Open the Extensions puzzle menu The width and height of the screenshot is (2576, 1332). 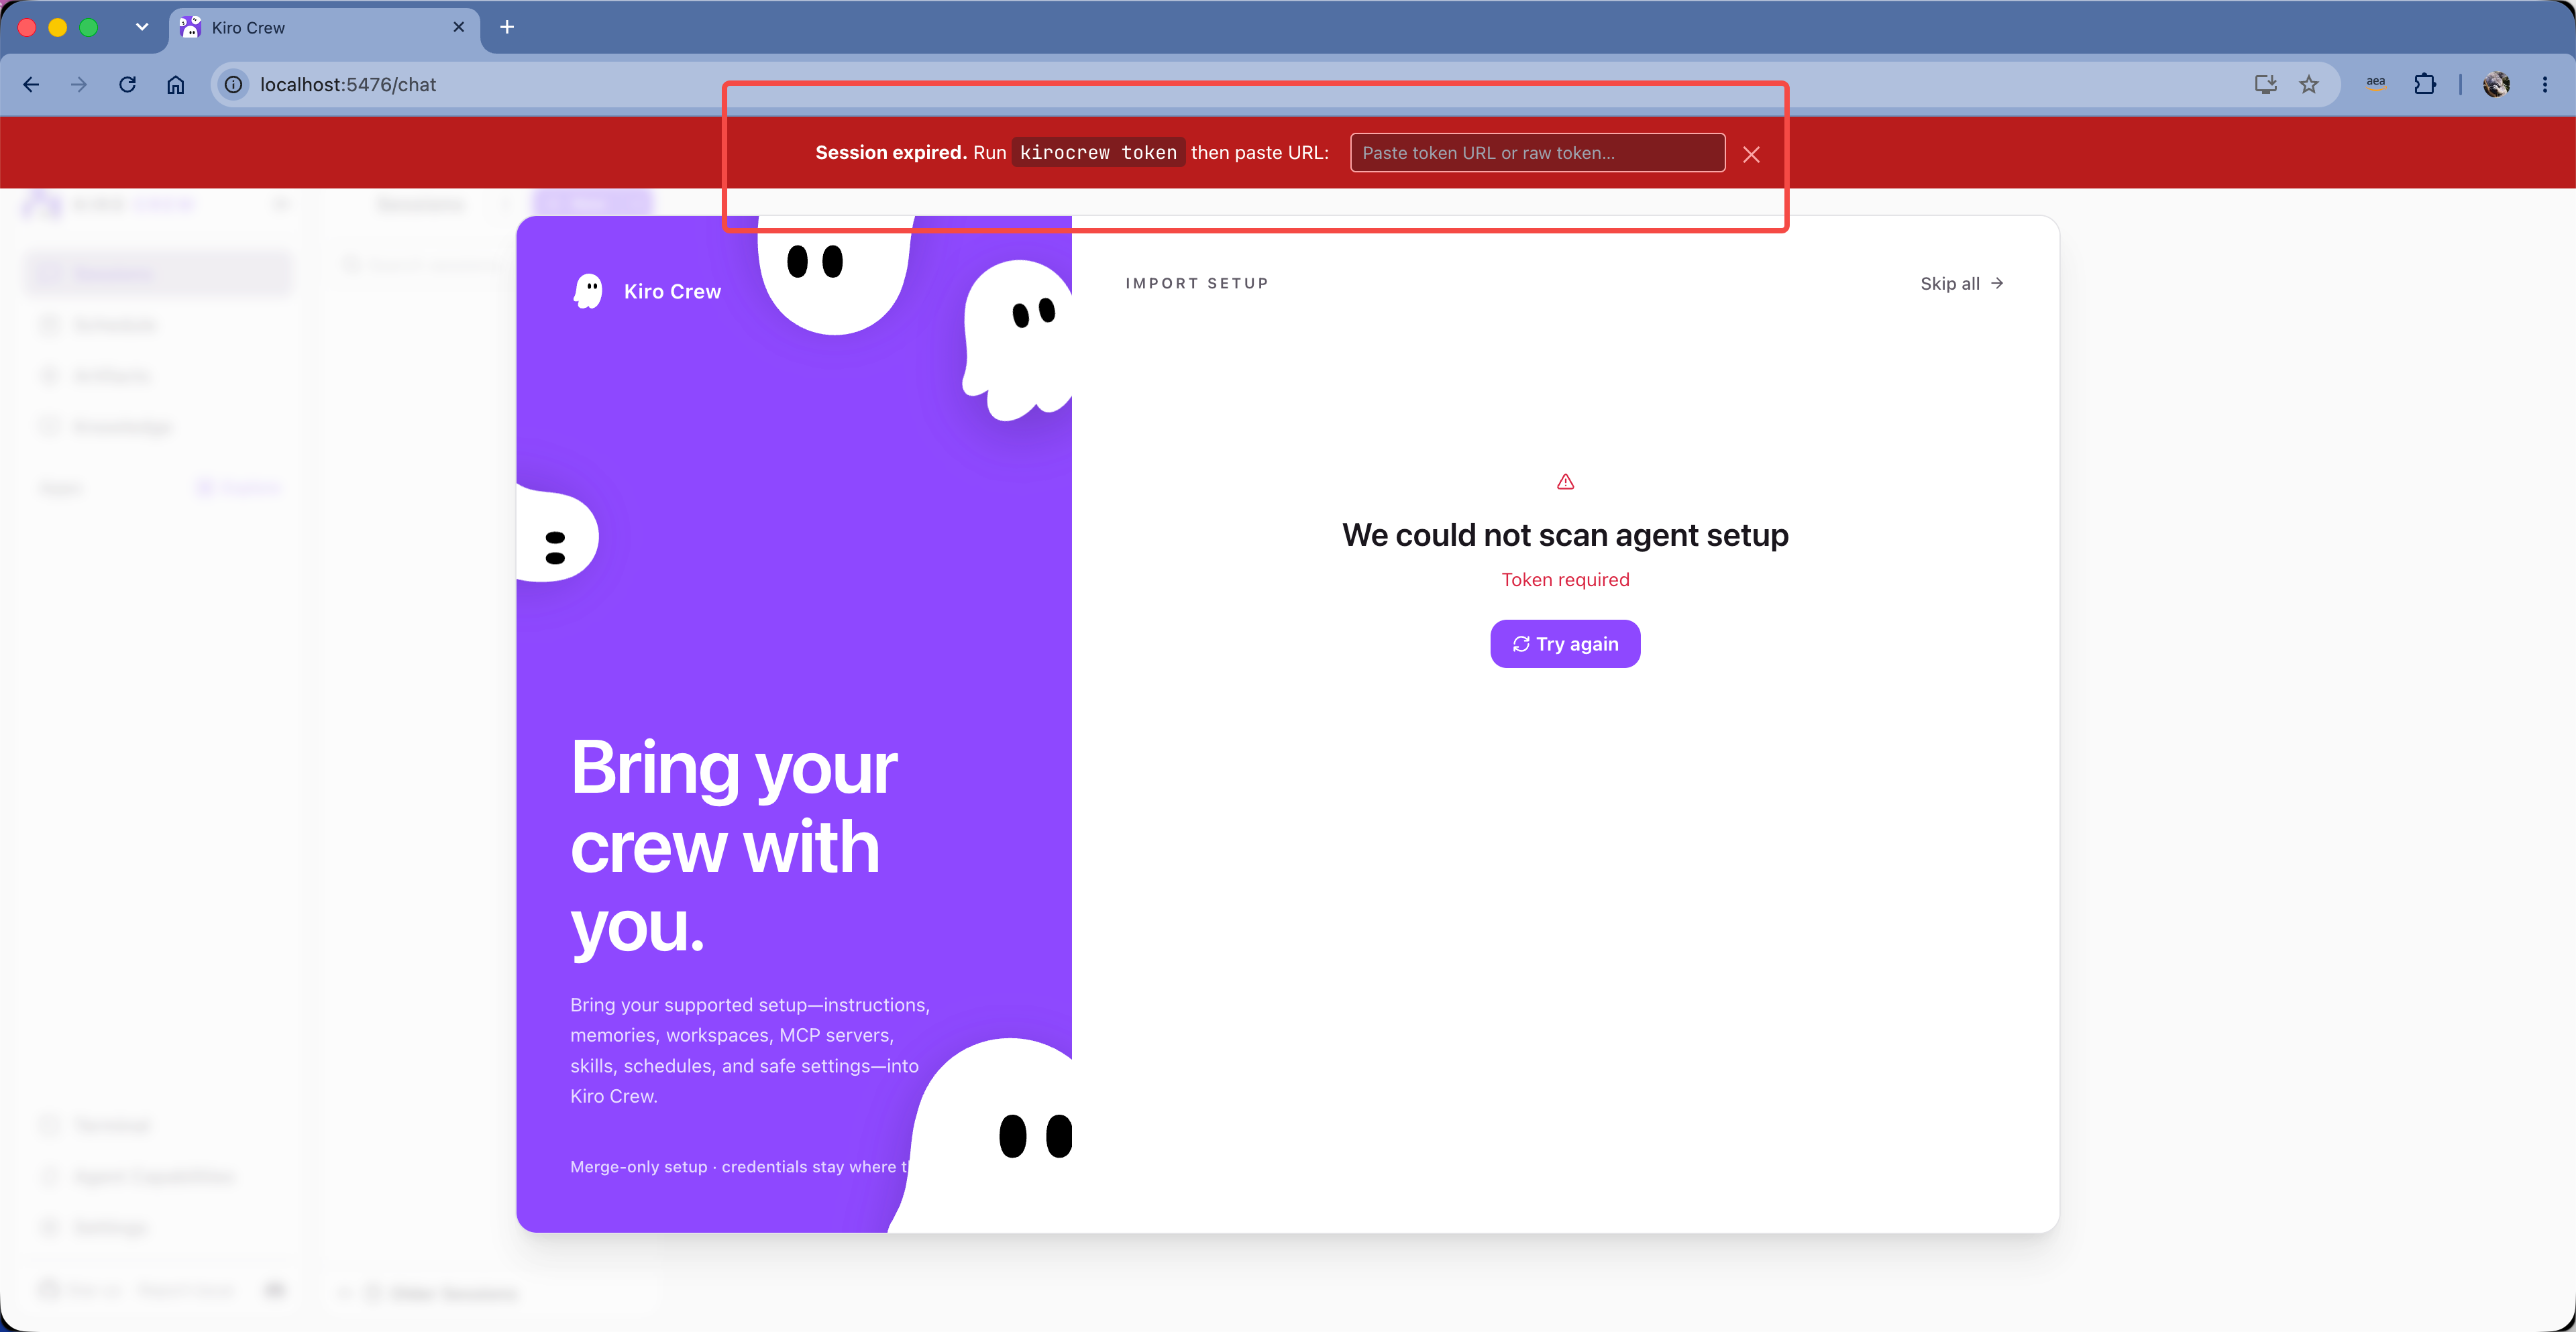[2425, 85]
